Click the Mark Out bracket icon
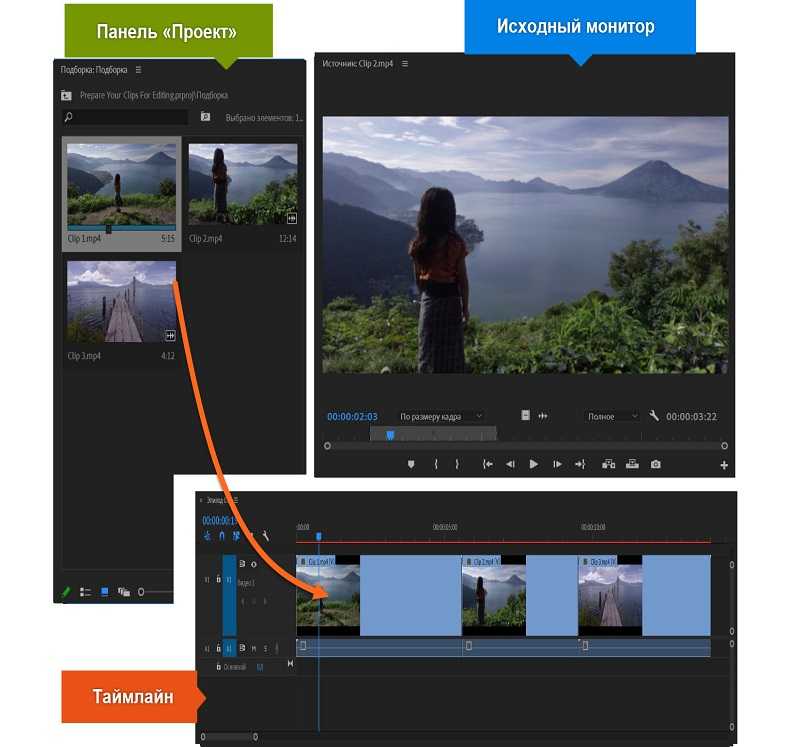 (x=457, y=464)
